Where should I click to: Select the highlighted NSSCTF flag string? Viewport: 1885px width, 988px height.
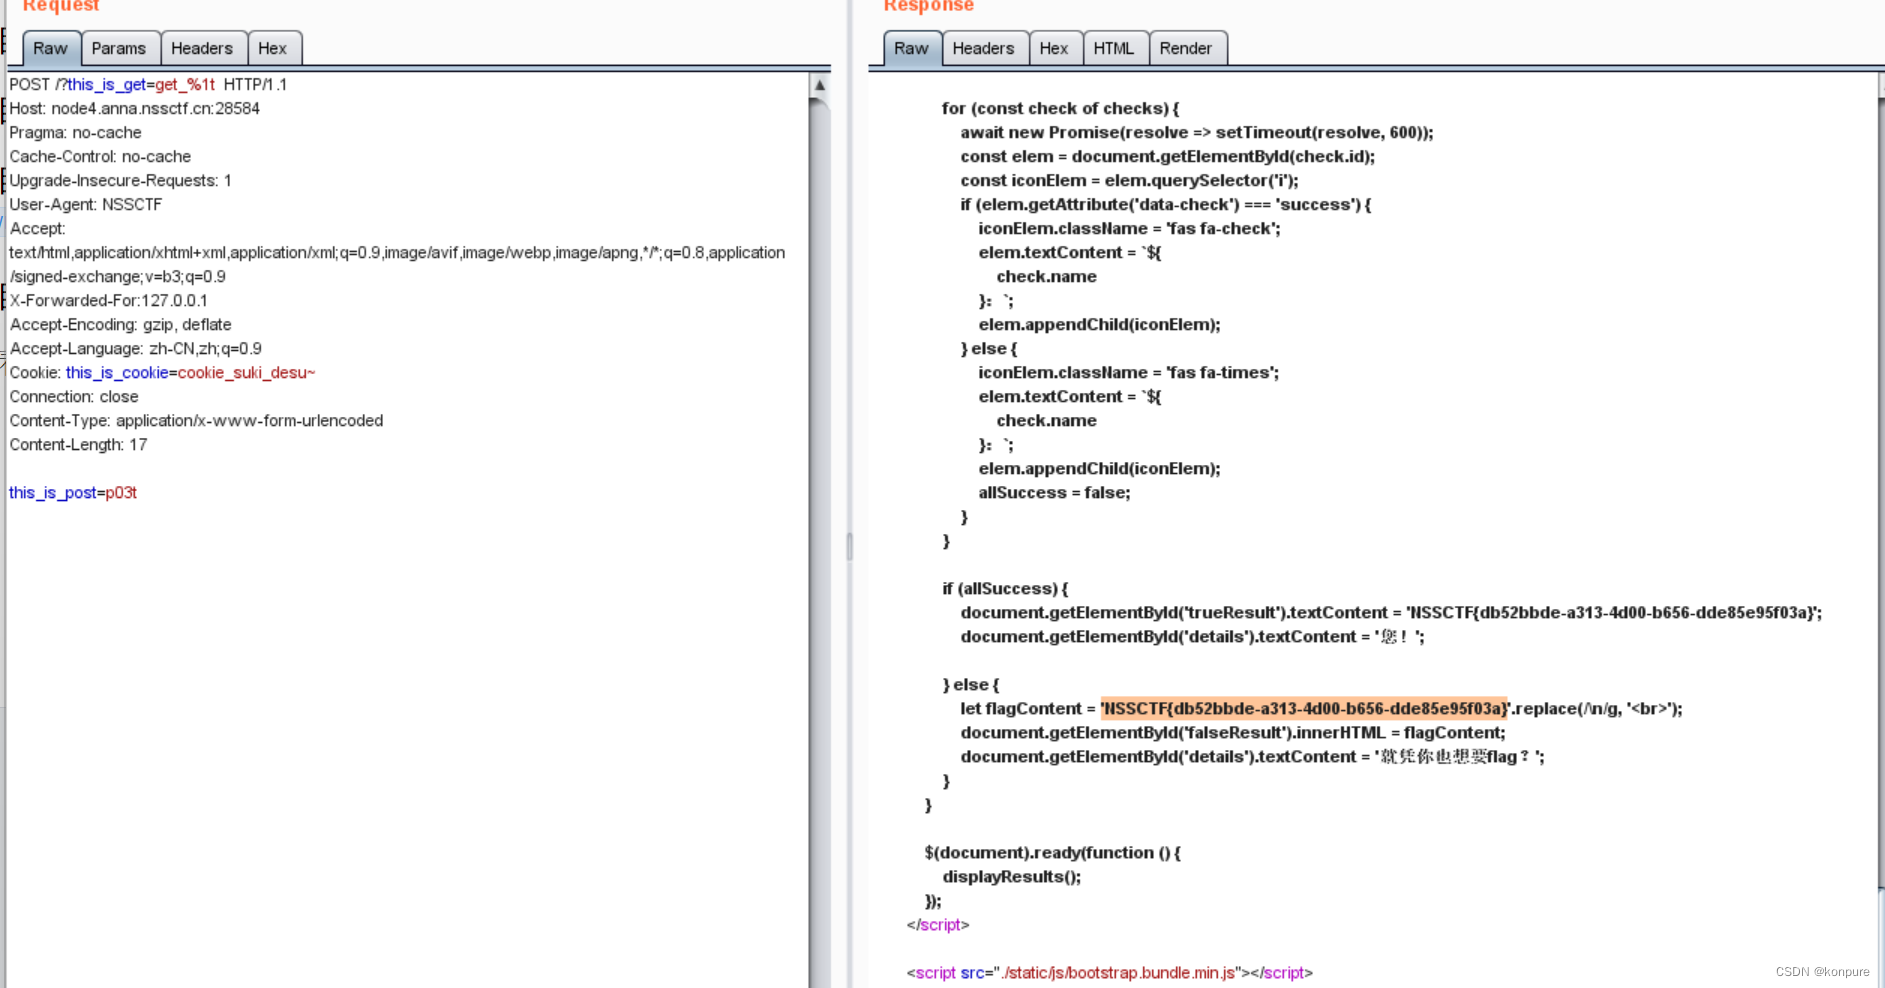(x=1303, y=708)
